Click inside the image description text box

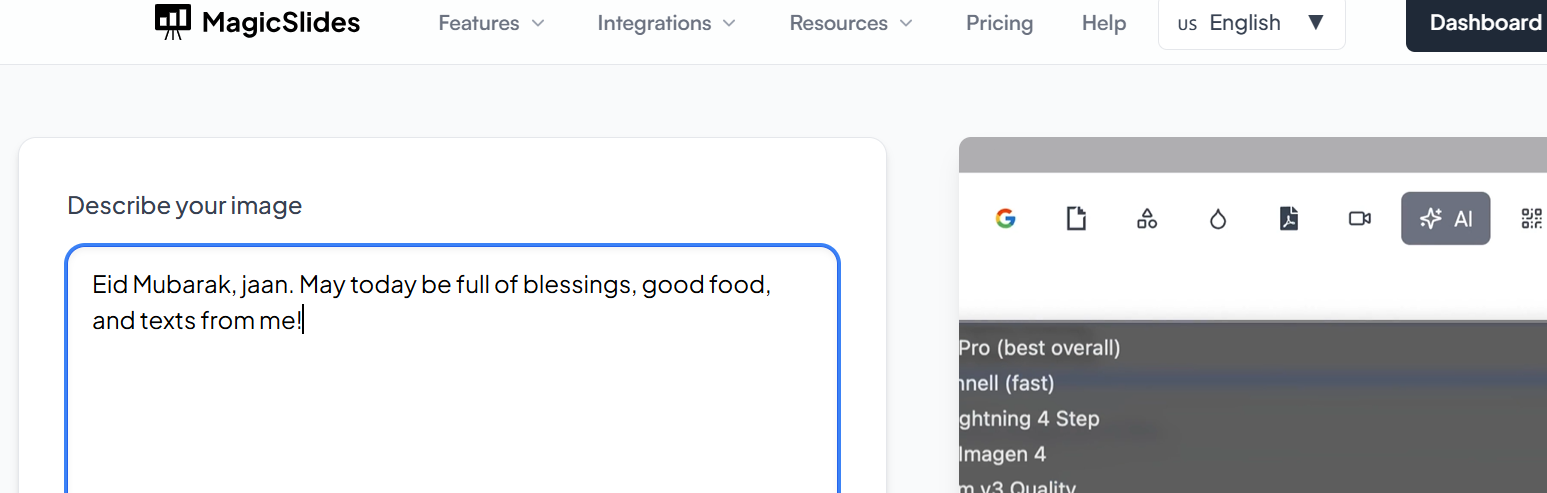tap(452, 400)
